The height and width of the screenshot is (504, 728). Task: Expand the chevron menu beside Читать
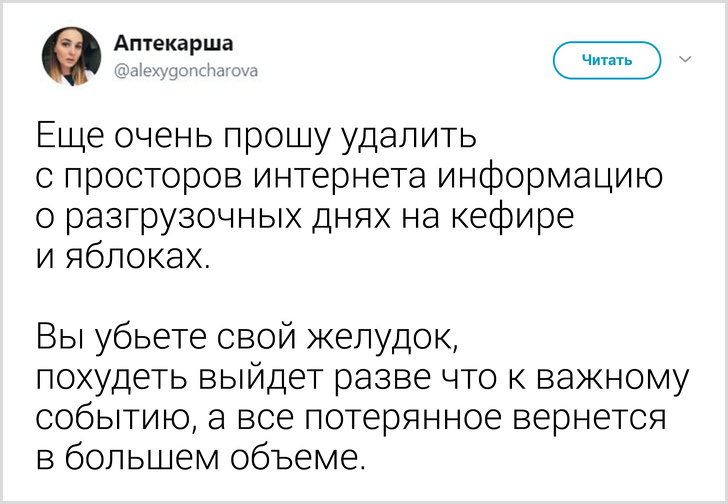pyautogui.click(x=686, y=60)
